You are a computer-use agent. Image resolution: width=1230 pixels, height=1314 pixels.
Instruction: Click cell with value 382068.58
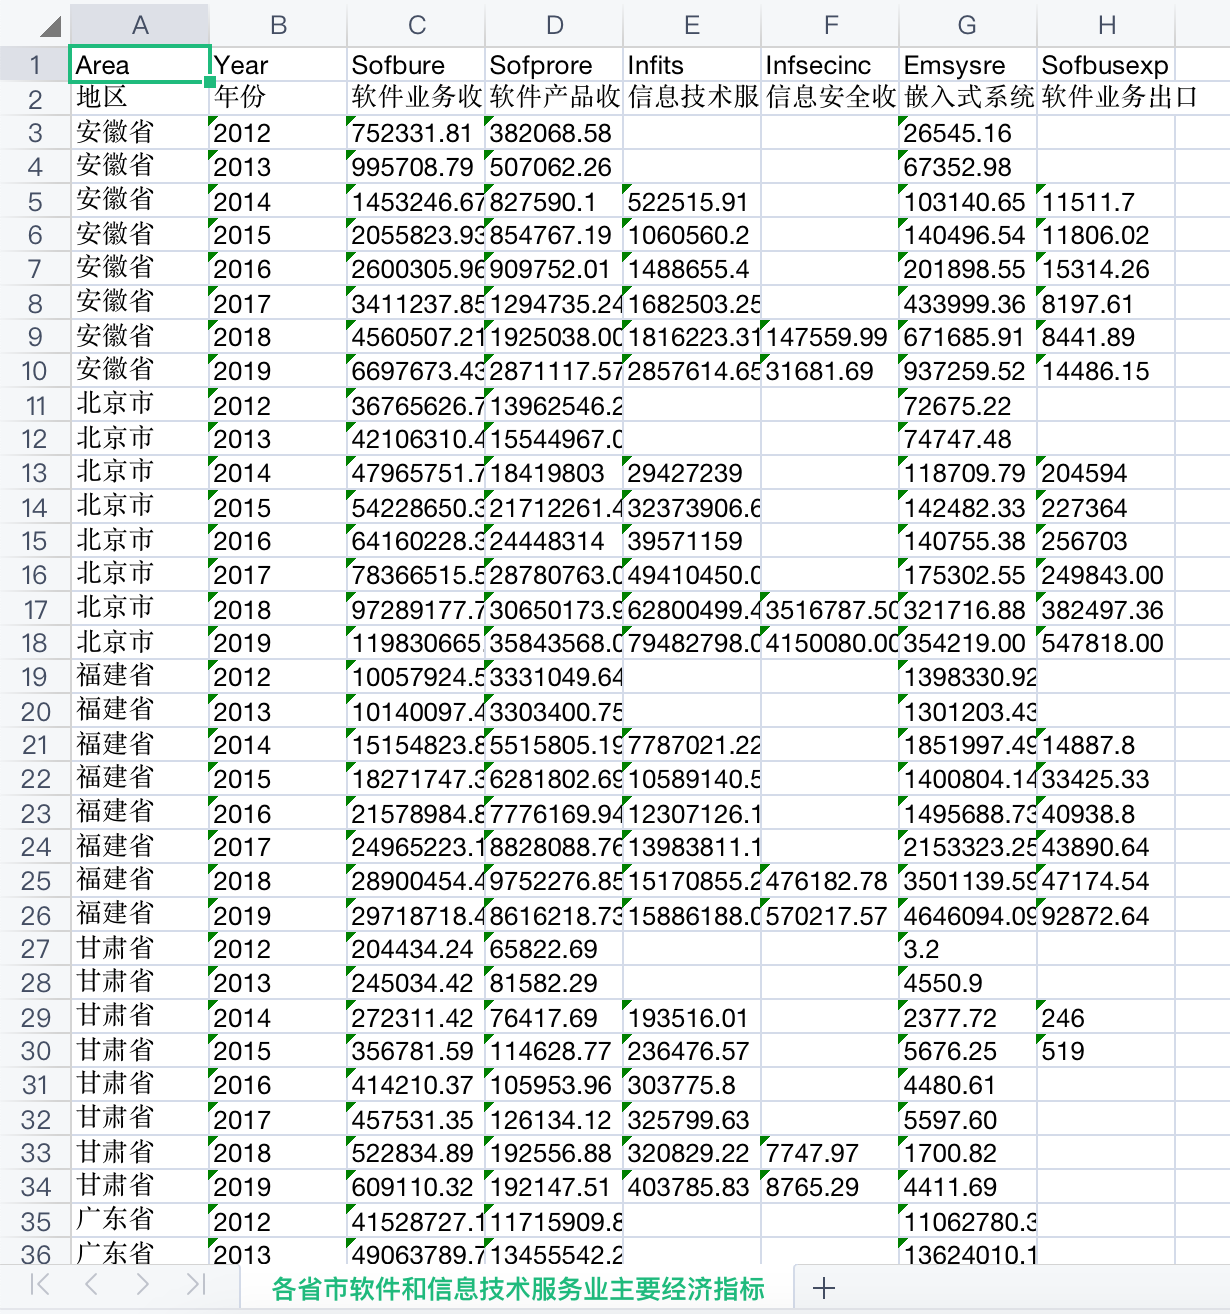554,133
